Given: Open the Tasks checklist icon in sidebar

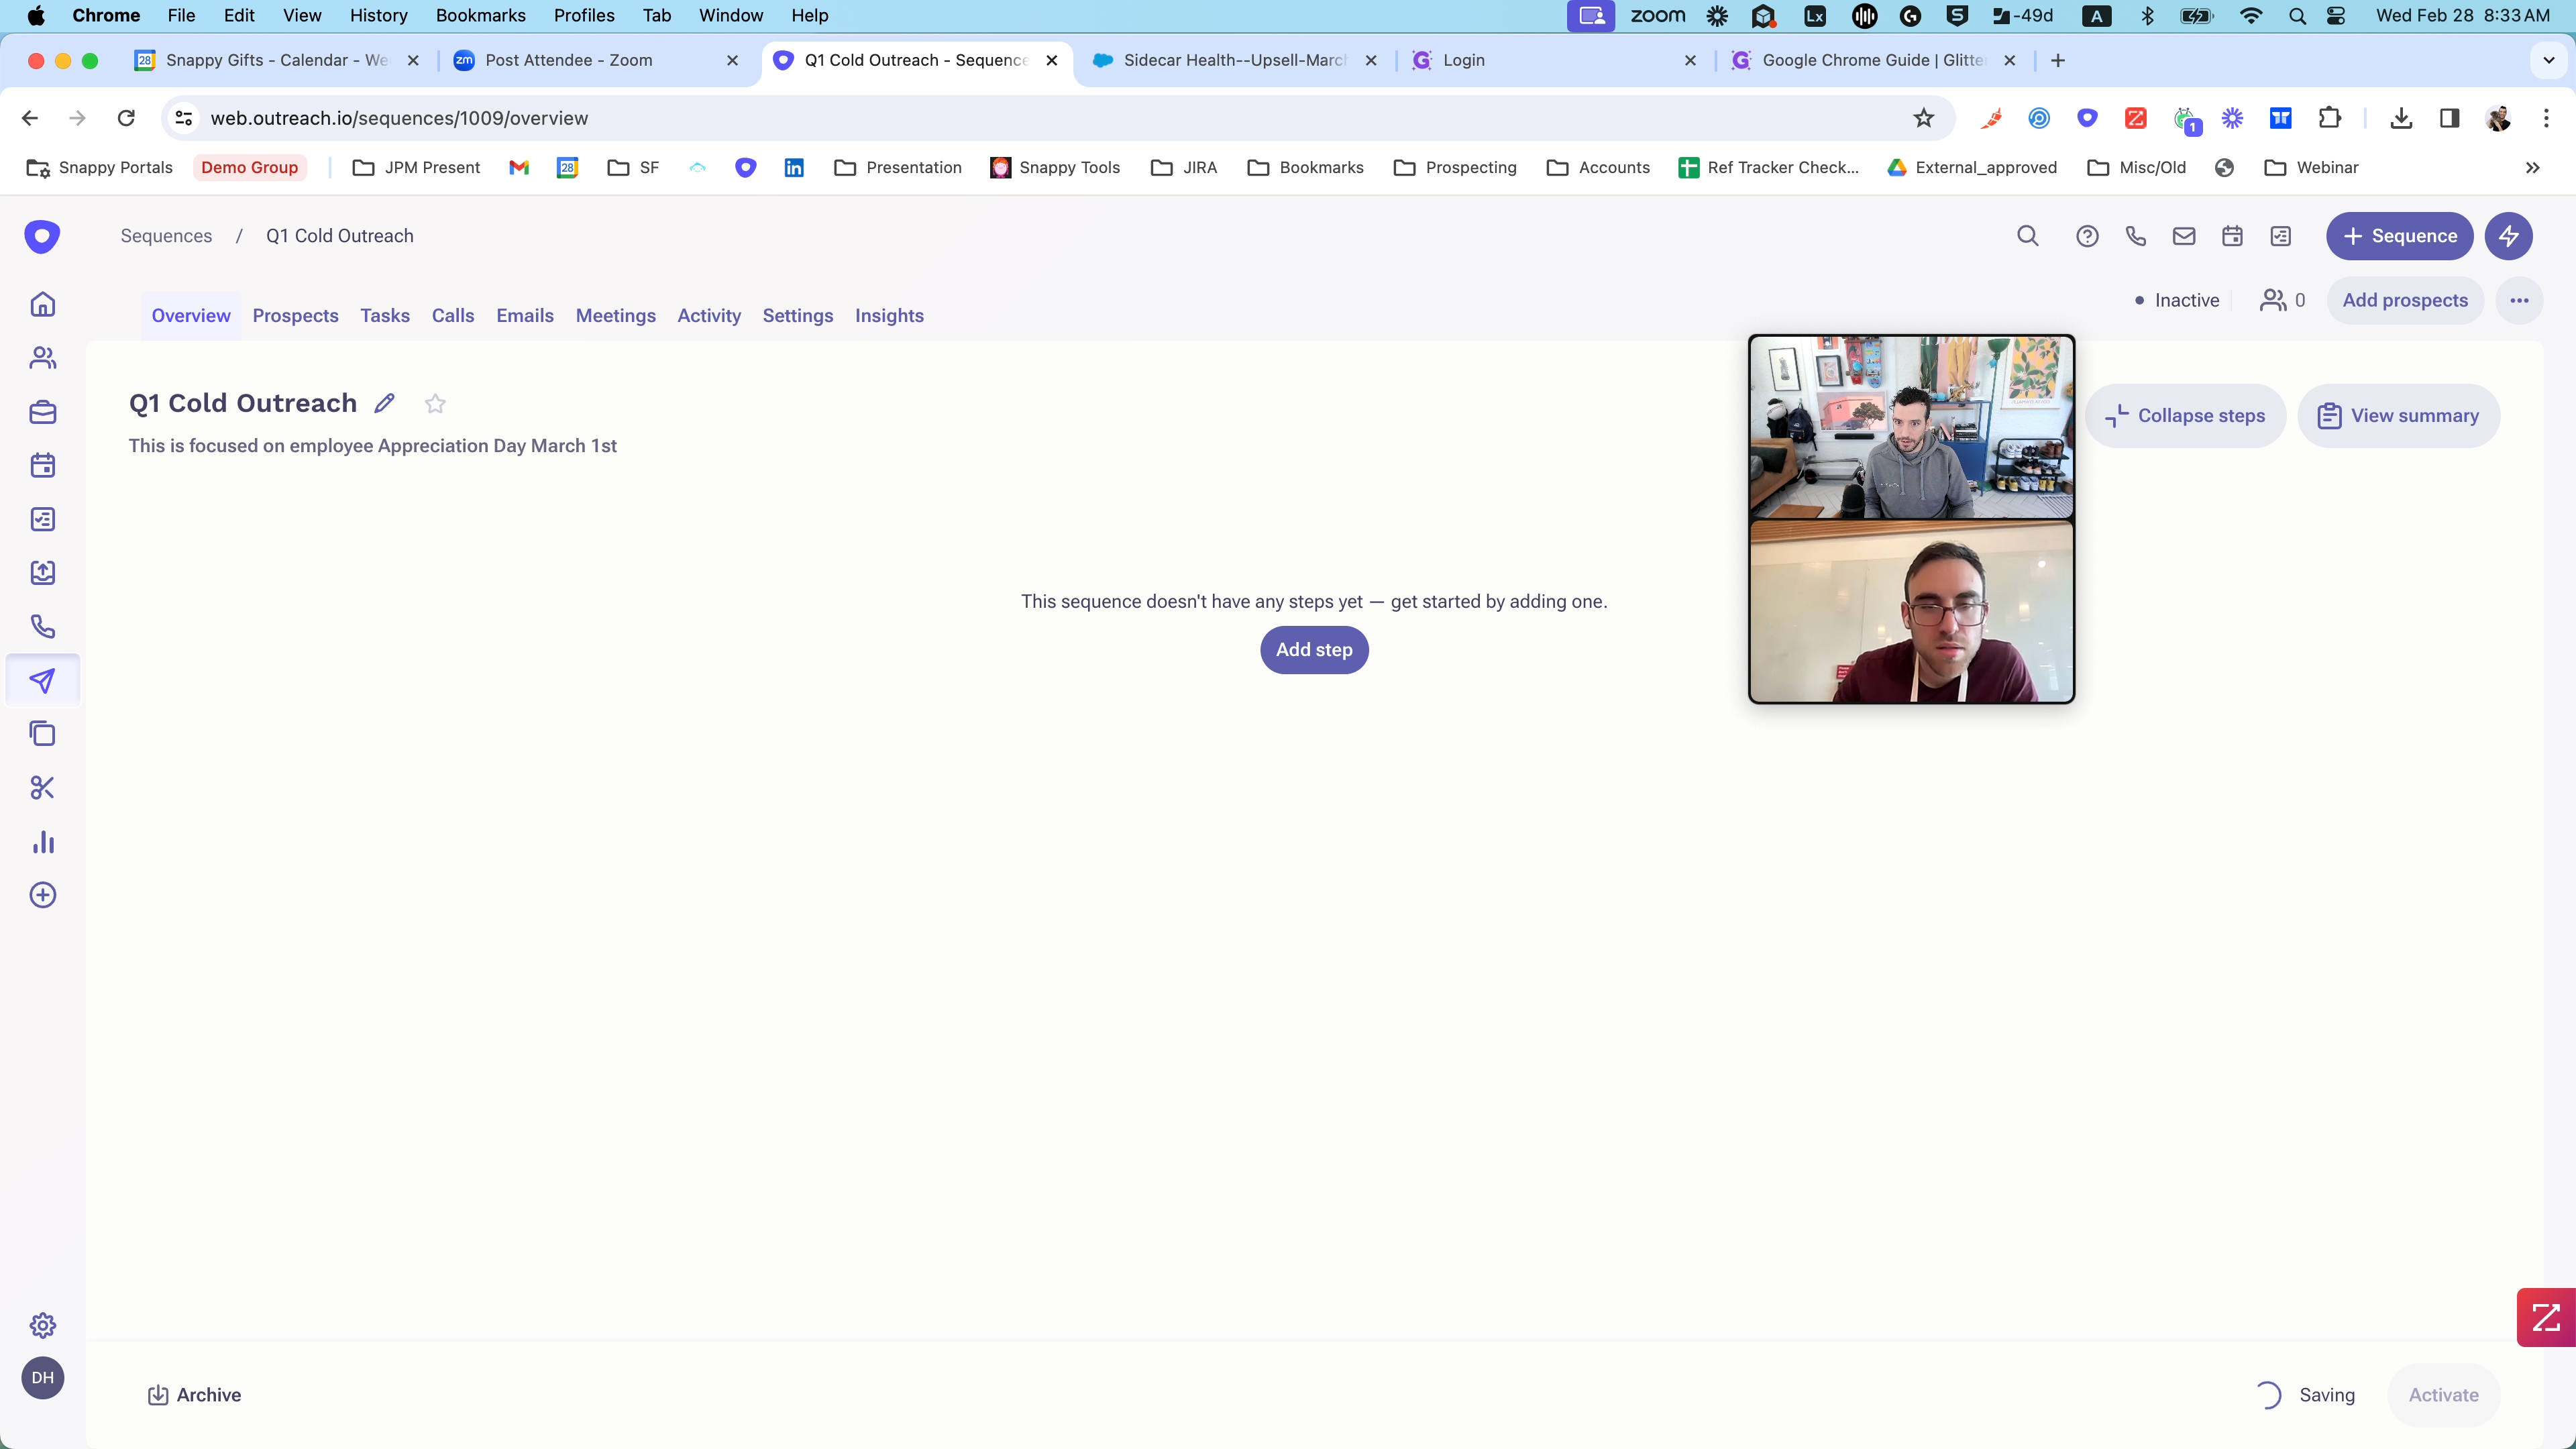Looking at the screenshot, I should pyautogui.click(x=42, y=519).
